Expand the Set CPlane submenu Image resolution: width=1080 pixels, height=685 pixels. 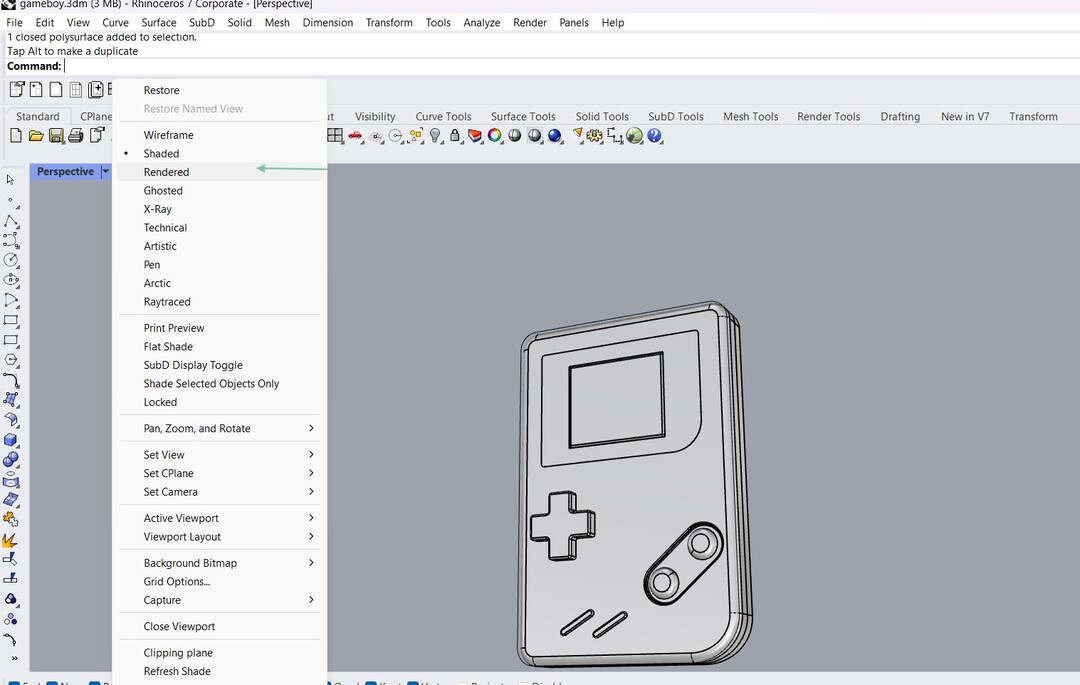[x=219, y=473]
